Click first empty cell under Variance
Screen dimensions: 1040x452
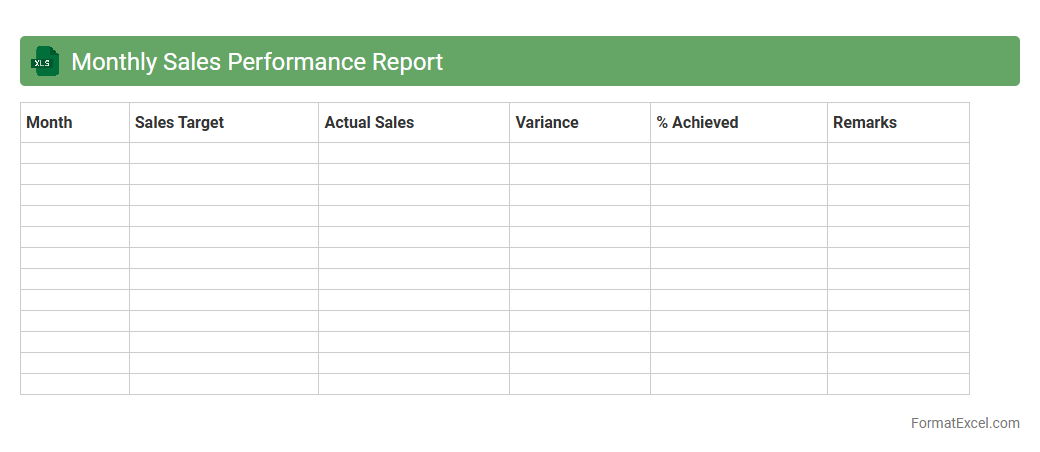point(579,153)
